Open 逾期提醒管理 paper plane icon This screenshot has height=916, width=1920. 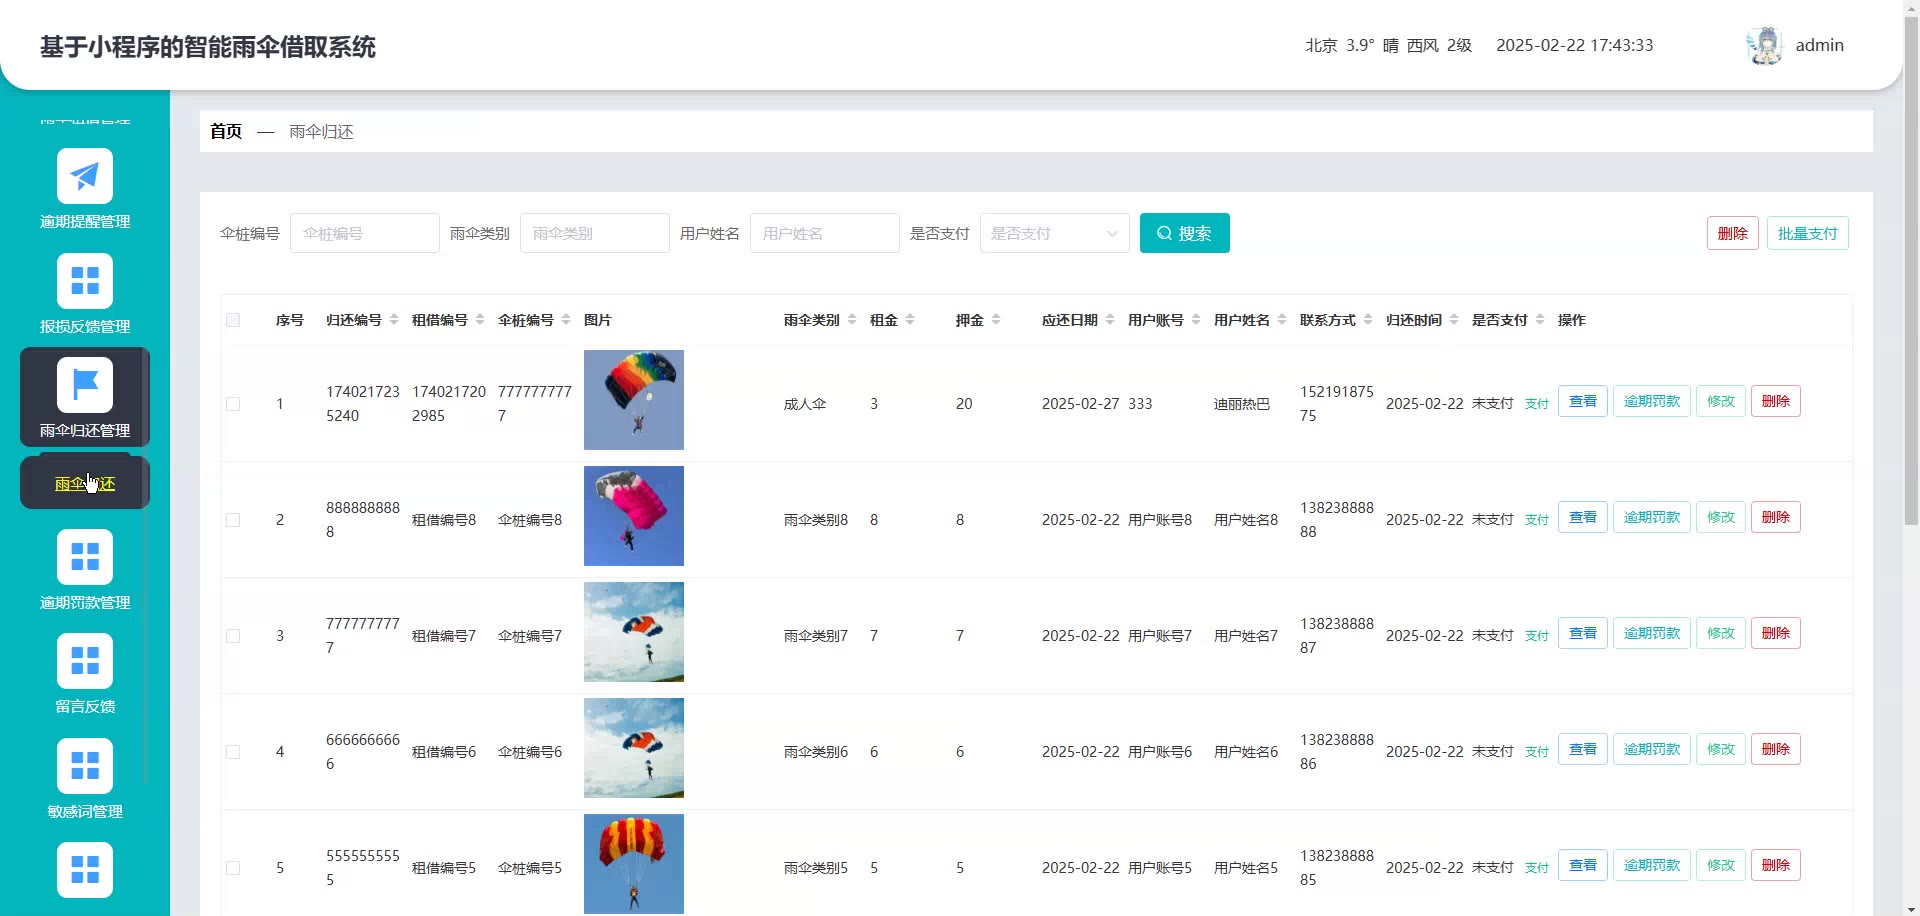pos(85,176)
